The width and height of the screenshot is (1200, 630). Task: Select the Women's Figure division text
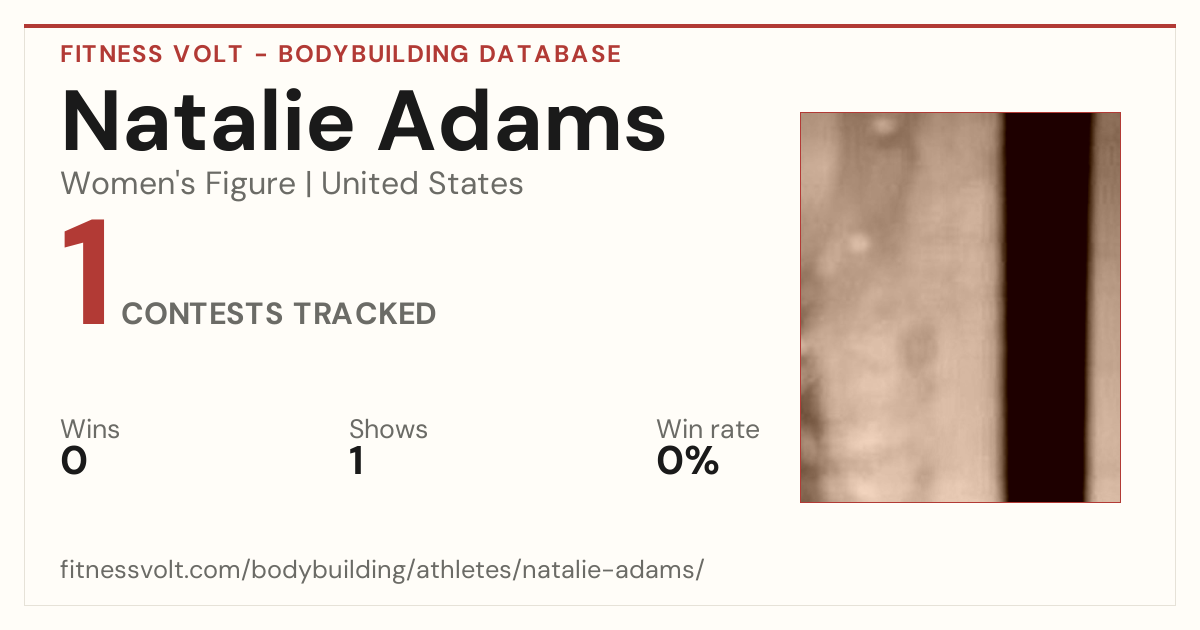click(x=178, y=184)
